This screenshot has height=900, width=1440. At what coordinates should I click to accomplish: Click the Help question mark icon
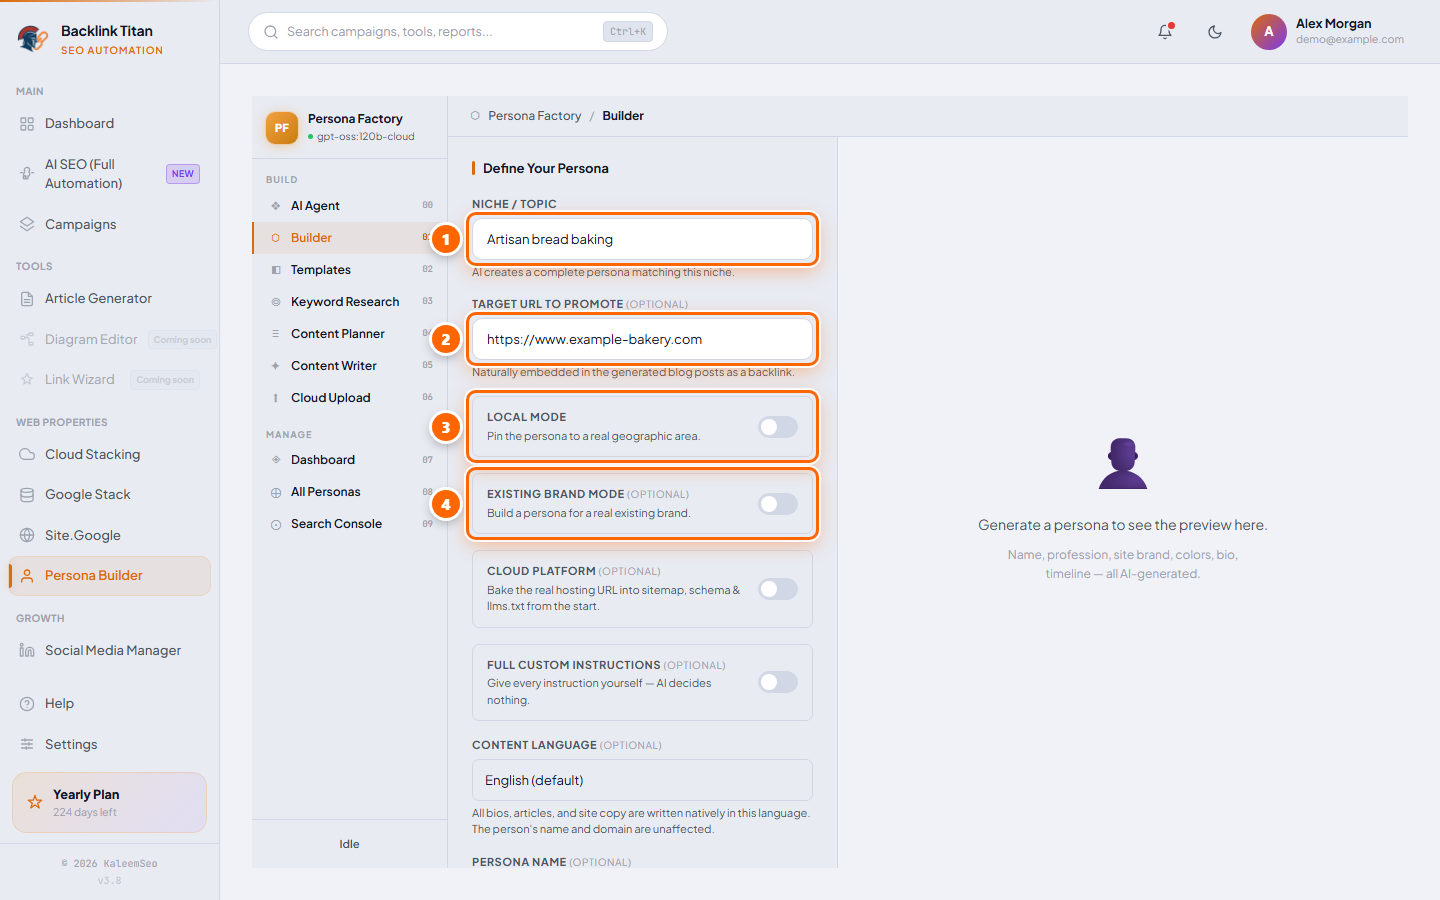point(27,704)
